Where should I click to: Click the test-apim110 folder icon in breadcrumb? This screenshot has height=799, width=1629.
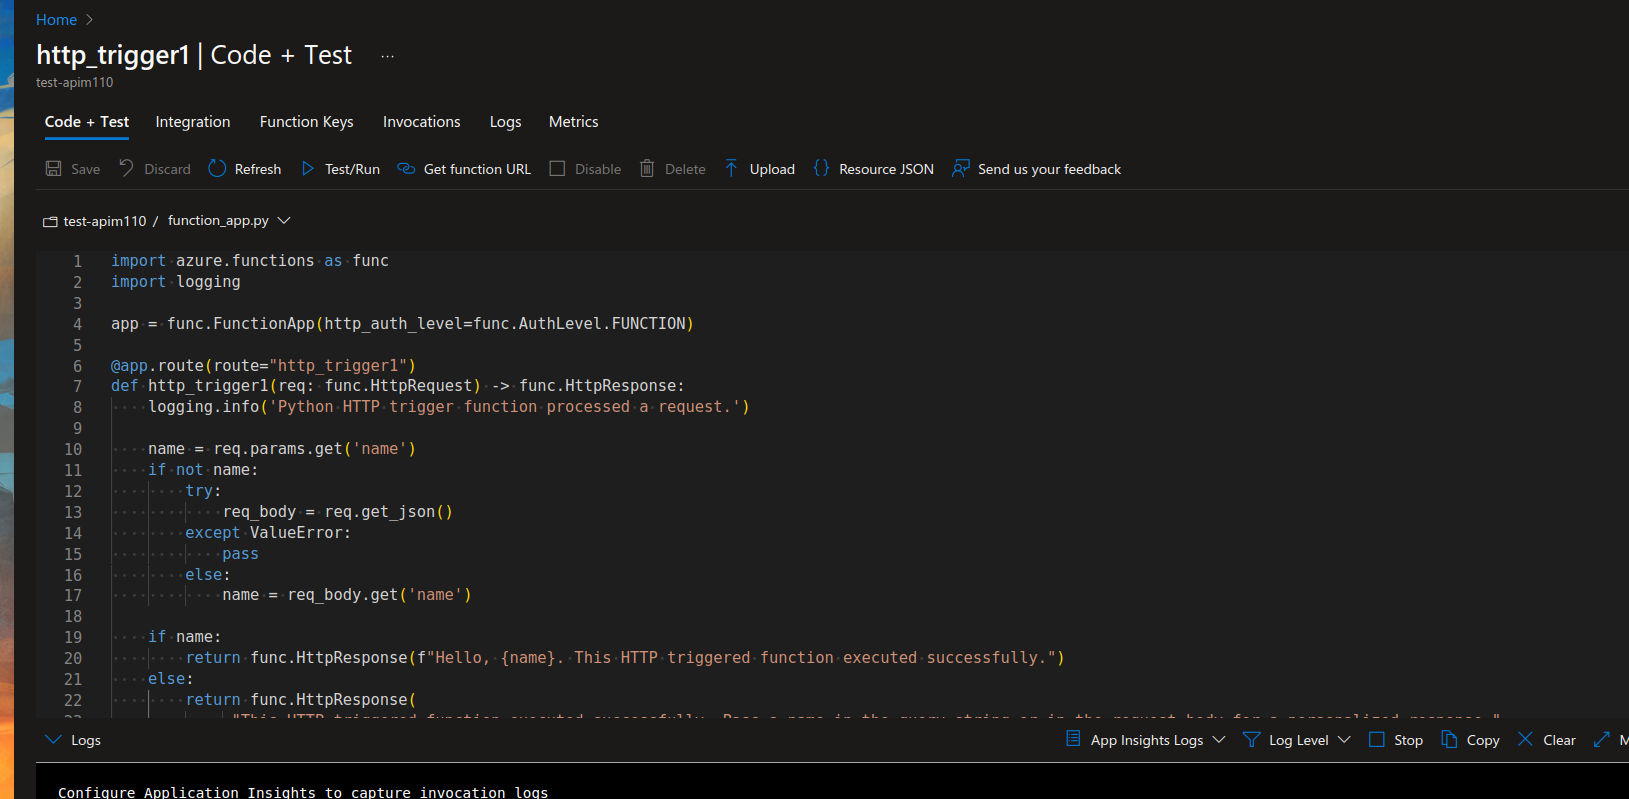pos(50,221)
